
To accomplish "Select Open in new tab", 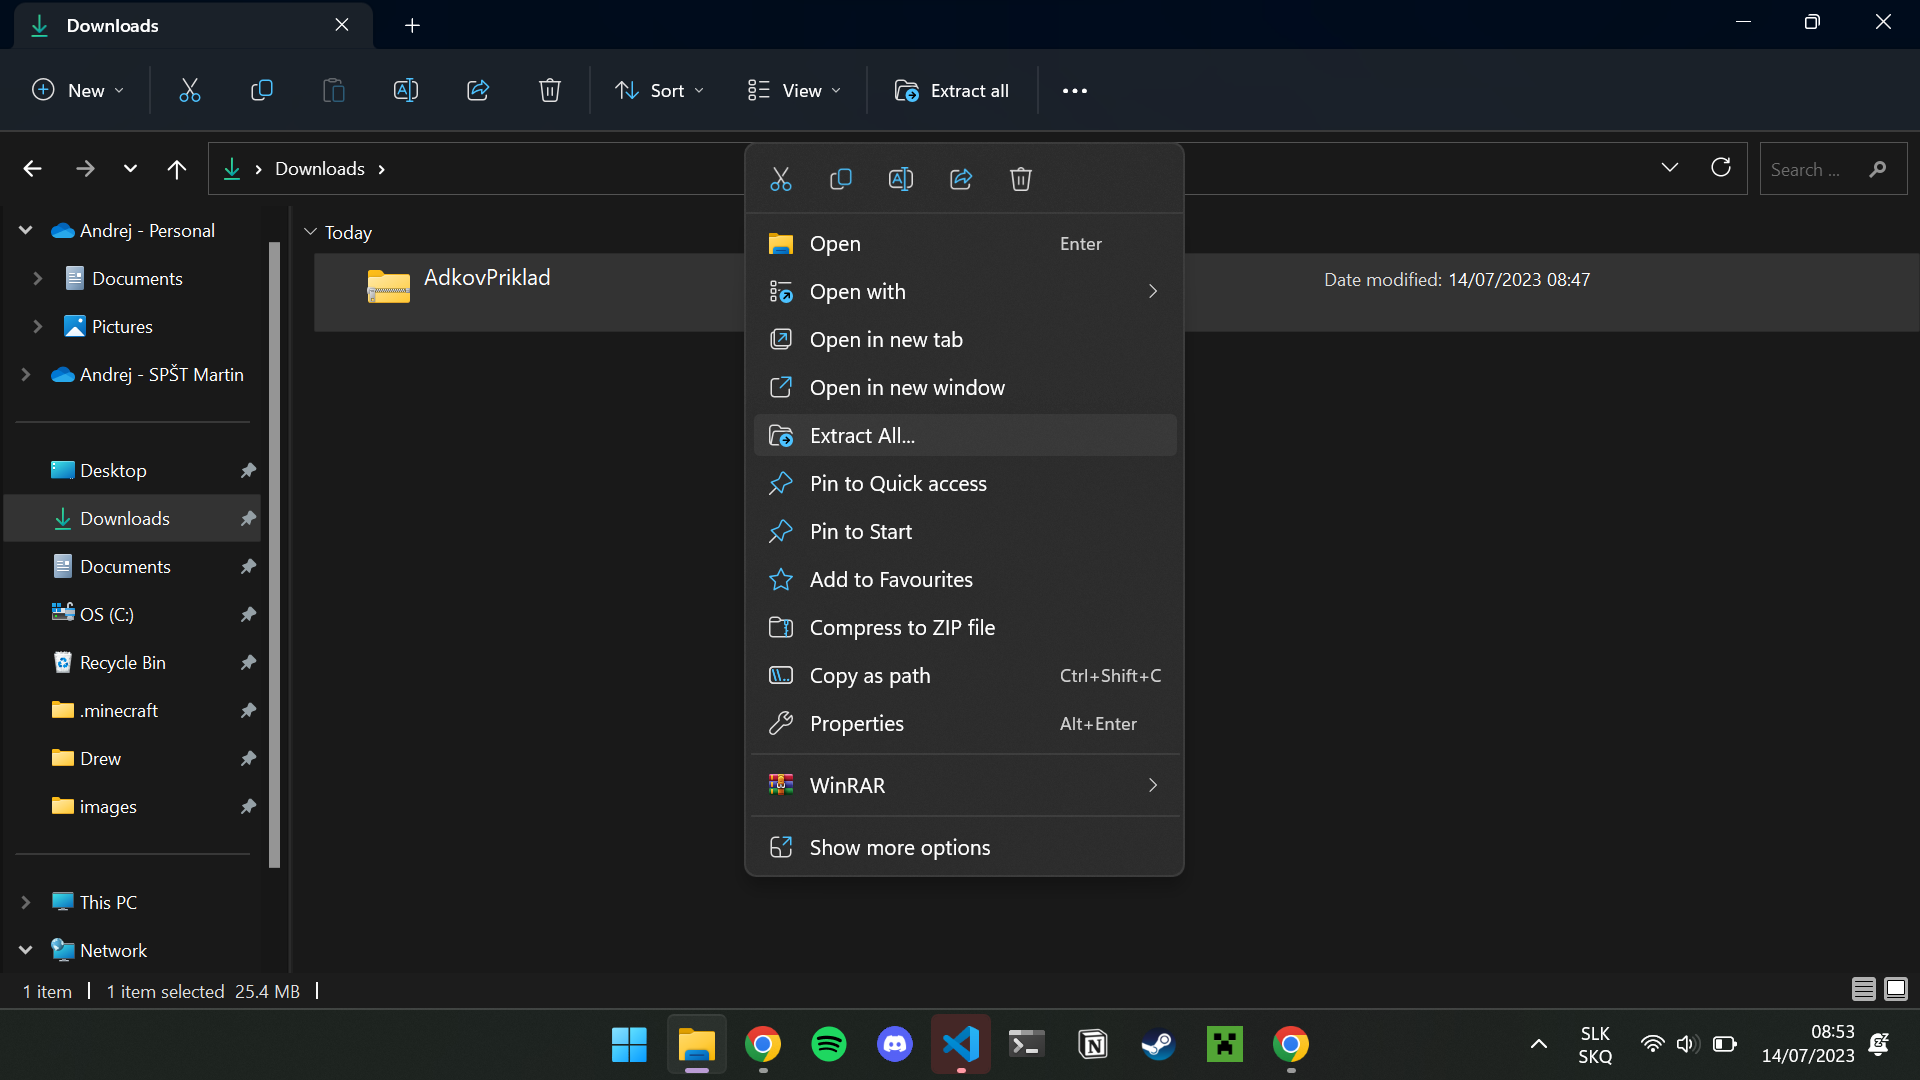I will coord(965,340).
